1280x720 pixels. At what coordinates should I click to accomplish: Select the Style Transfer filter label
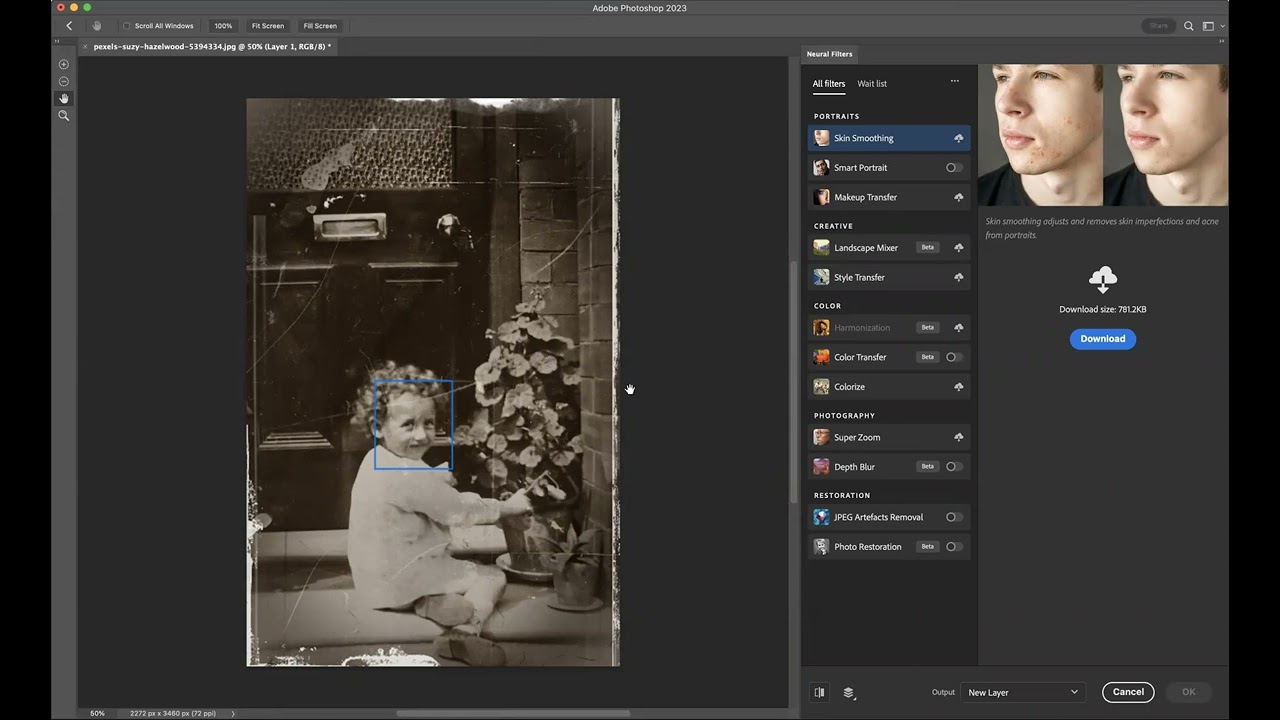point(859,277)
